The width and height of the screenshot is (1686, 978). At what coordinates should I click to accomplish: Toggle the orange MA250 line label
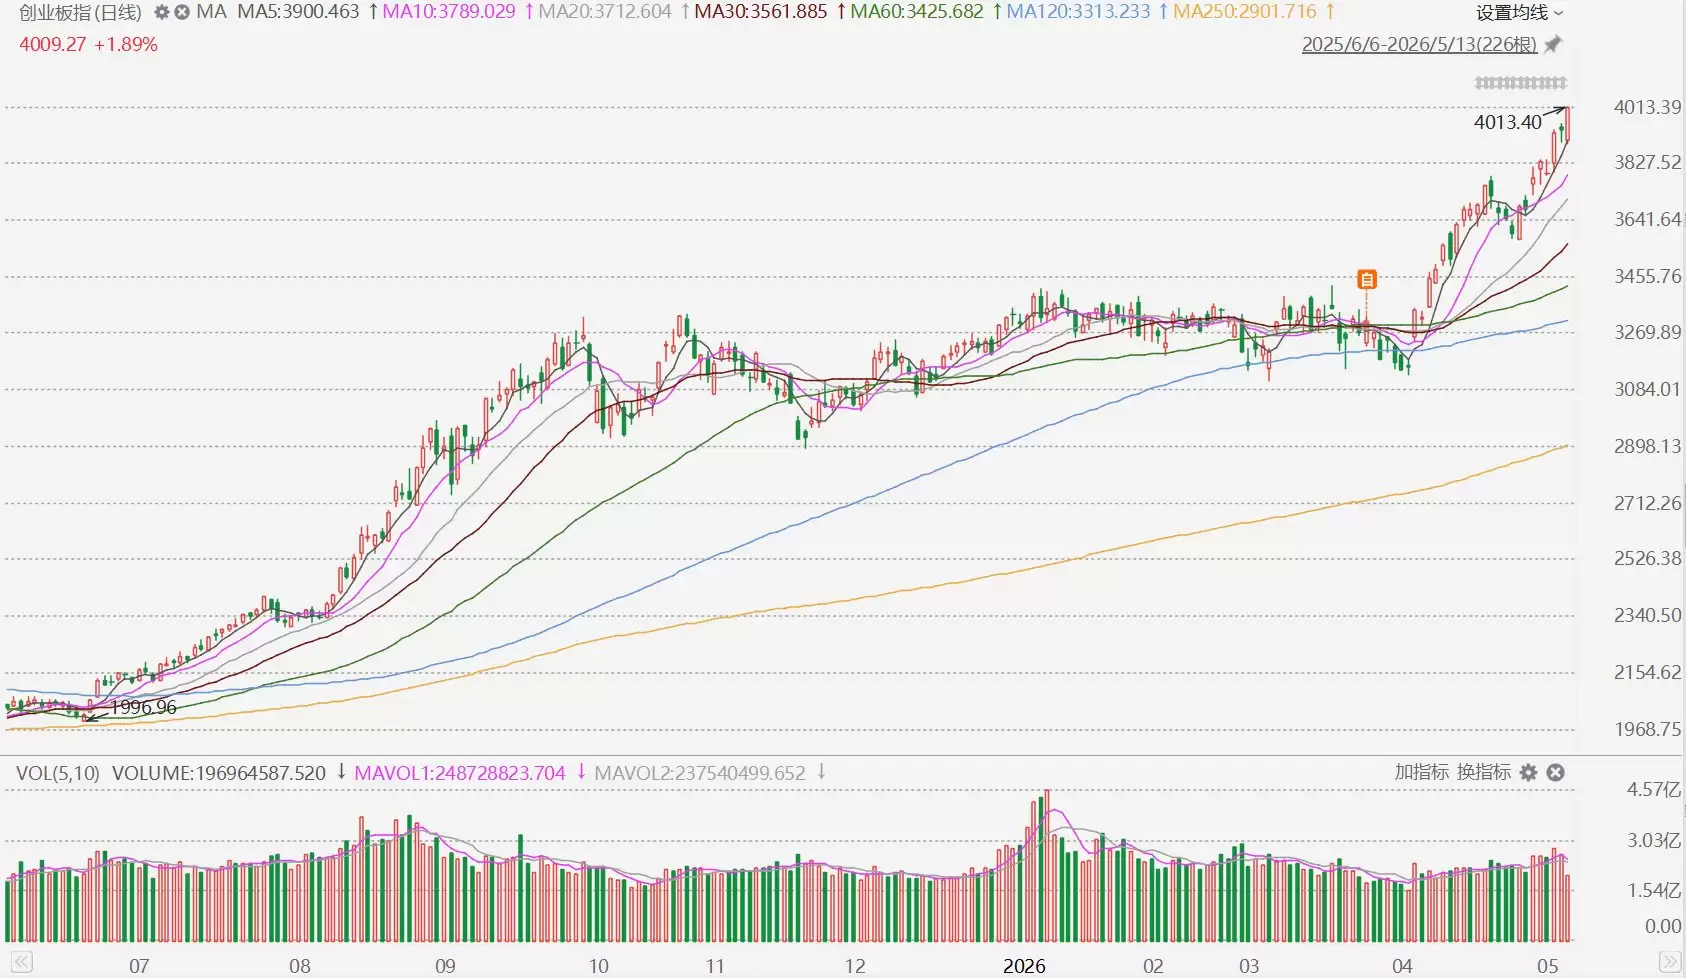(x=1245, y=13)
